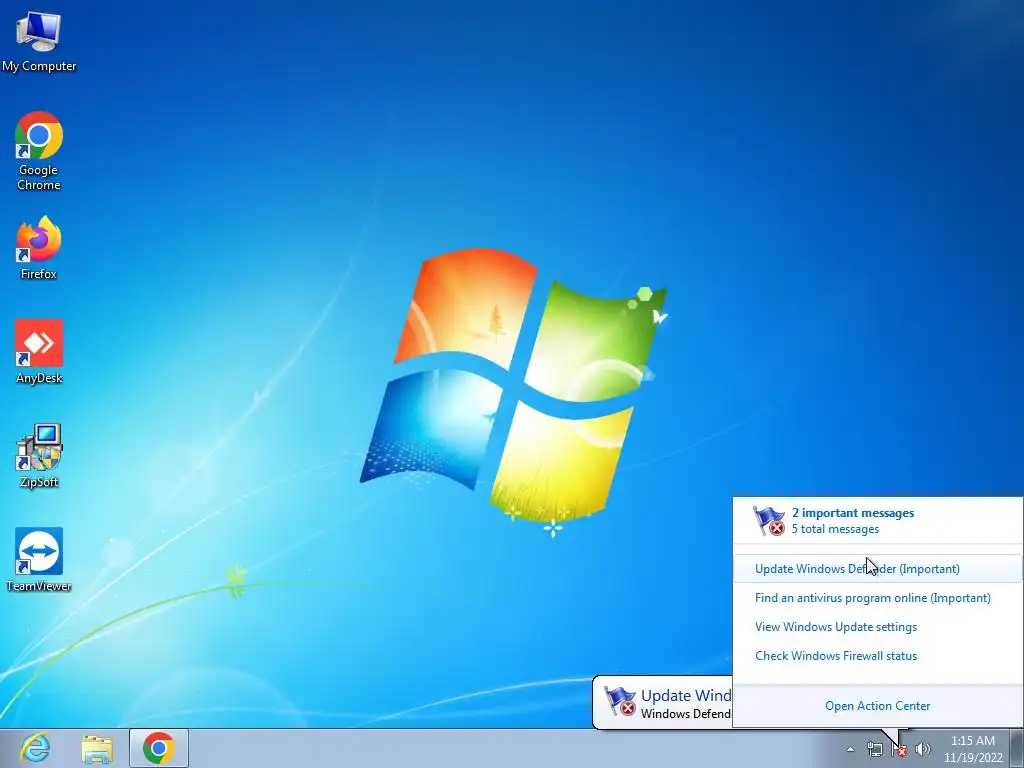This screenshot has width=1024, height=768.
Task: Open View Windows Update settings
Action: [836, 627]
